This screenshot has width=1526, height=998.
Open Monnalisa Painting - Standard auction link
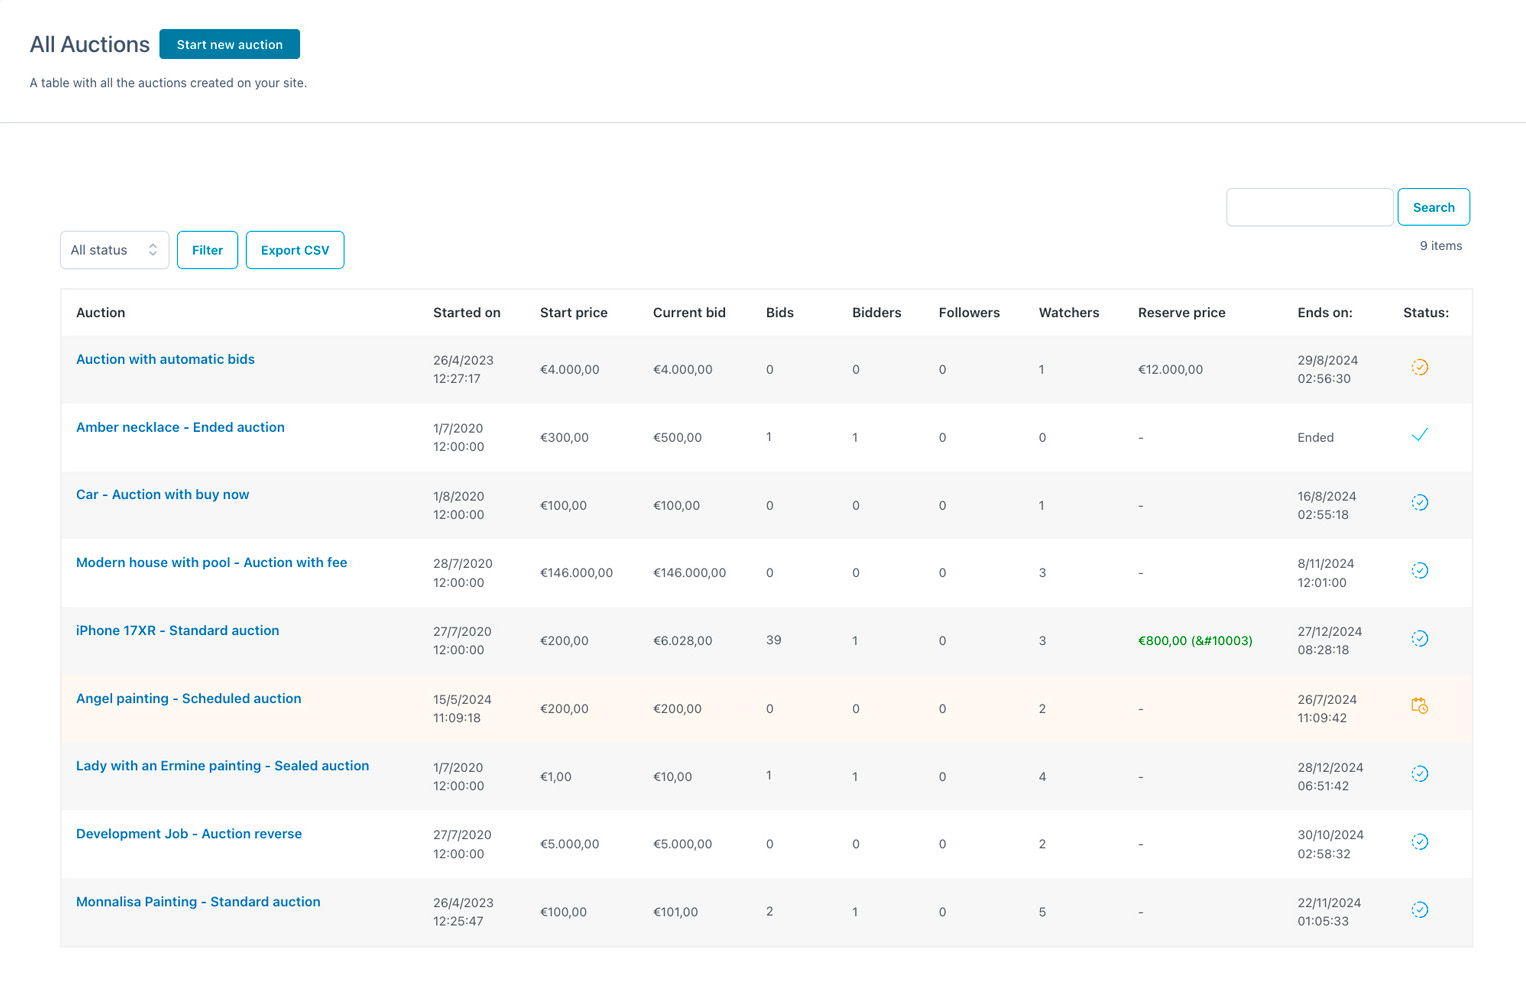click(x=198, y=901)
